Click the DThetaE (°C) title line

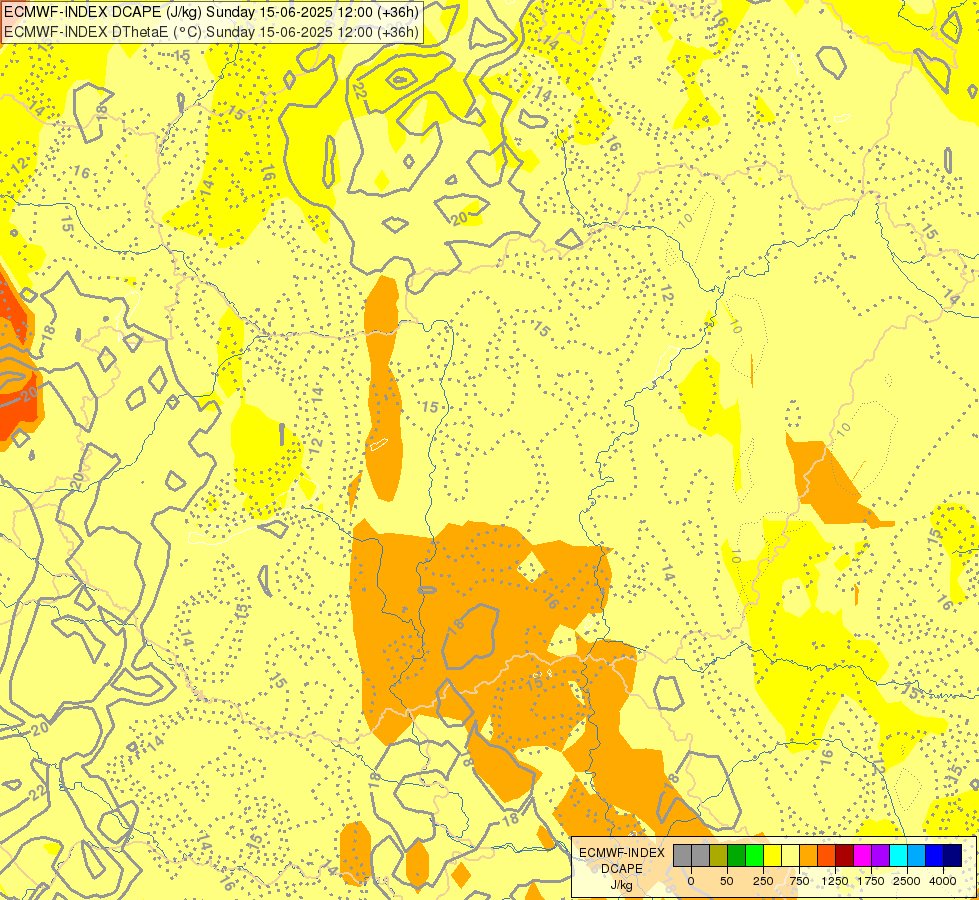tap(211, 32)
